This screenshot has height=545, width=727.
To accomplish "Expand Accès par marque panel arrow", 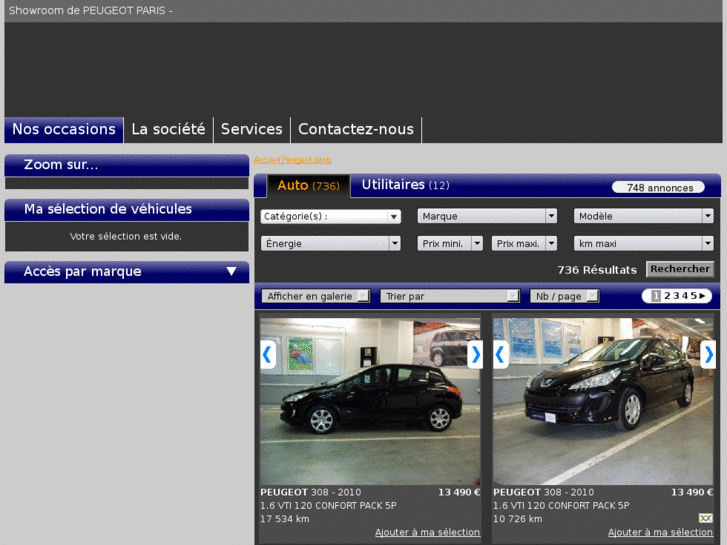I will tap(231, 271).
